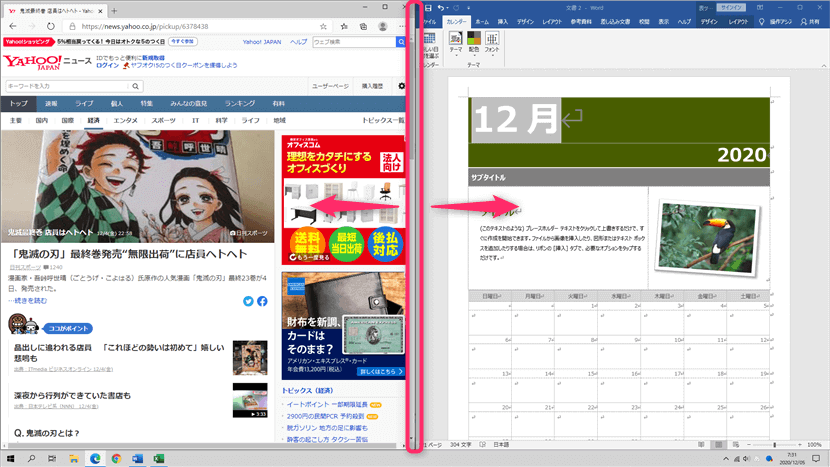
Task: Click 今すぐ参加 button
Action: (x=183, y=41)
